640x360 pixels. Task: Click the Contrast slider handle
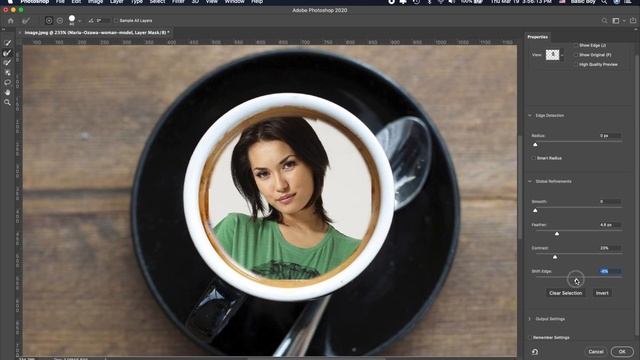pyautogui.click(x=555, y=257)
